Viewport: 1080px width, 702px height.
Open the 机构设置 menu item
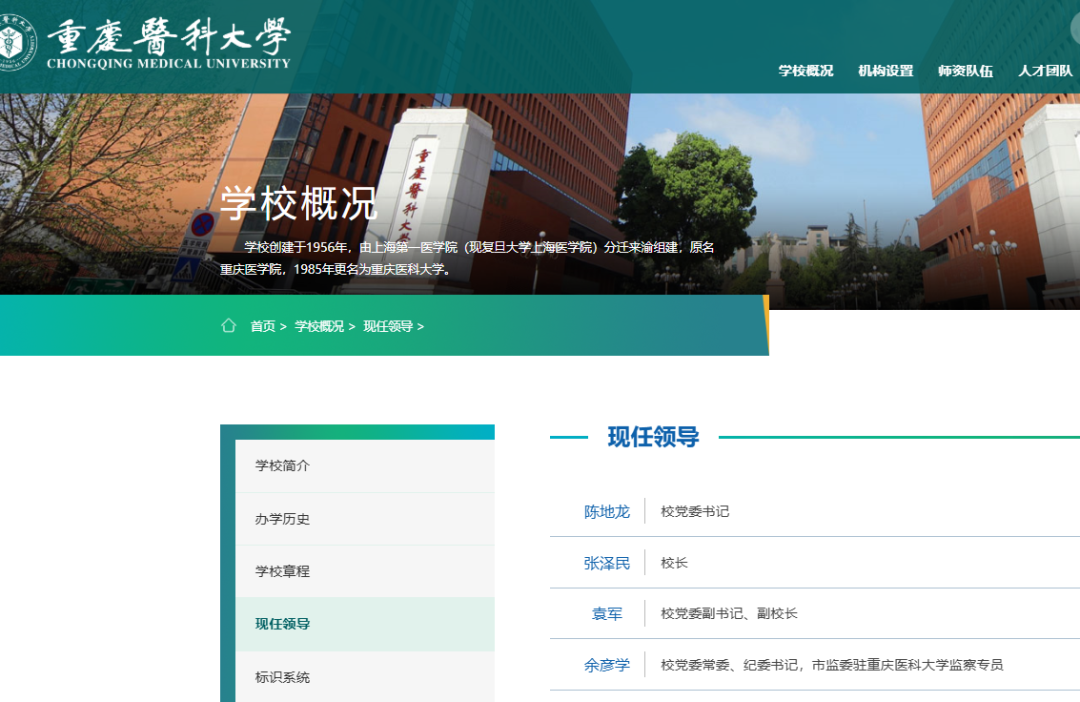coord(884,71)
